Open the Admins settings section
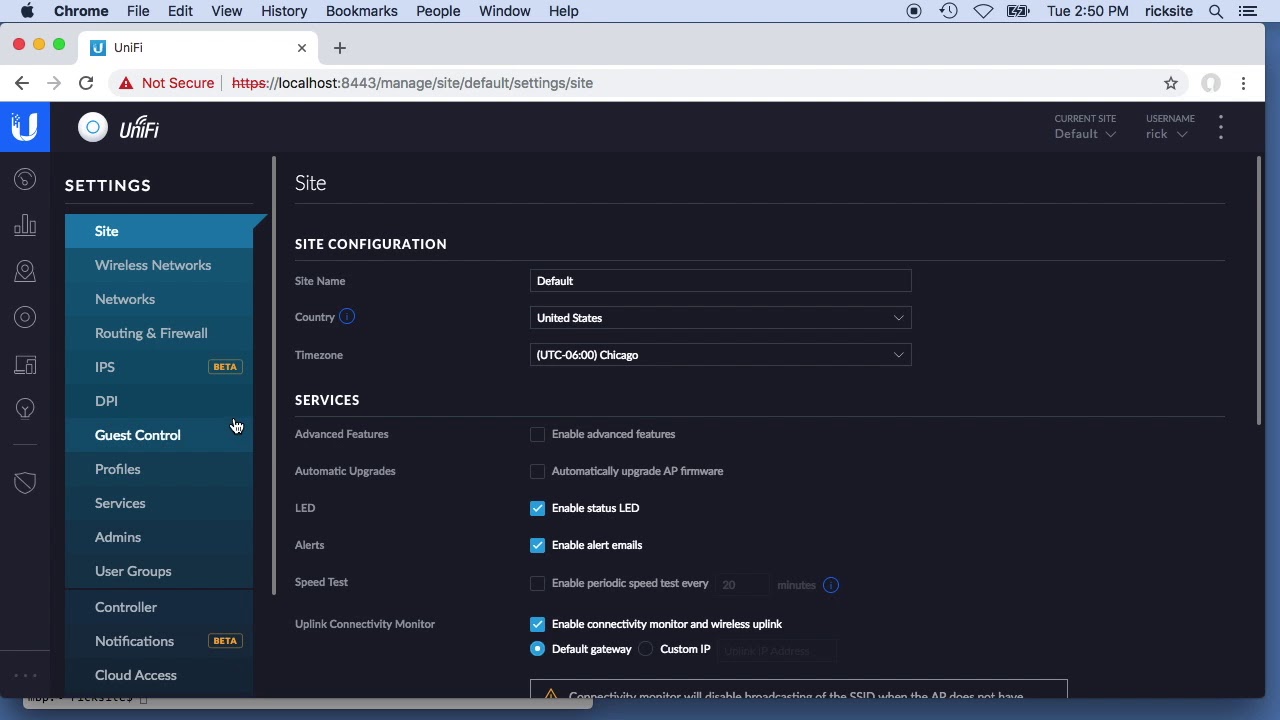The image size is (1280, 720). coord(160,537)
